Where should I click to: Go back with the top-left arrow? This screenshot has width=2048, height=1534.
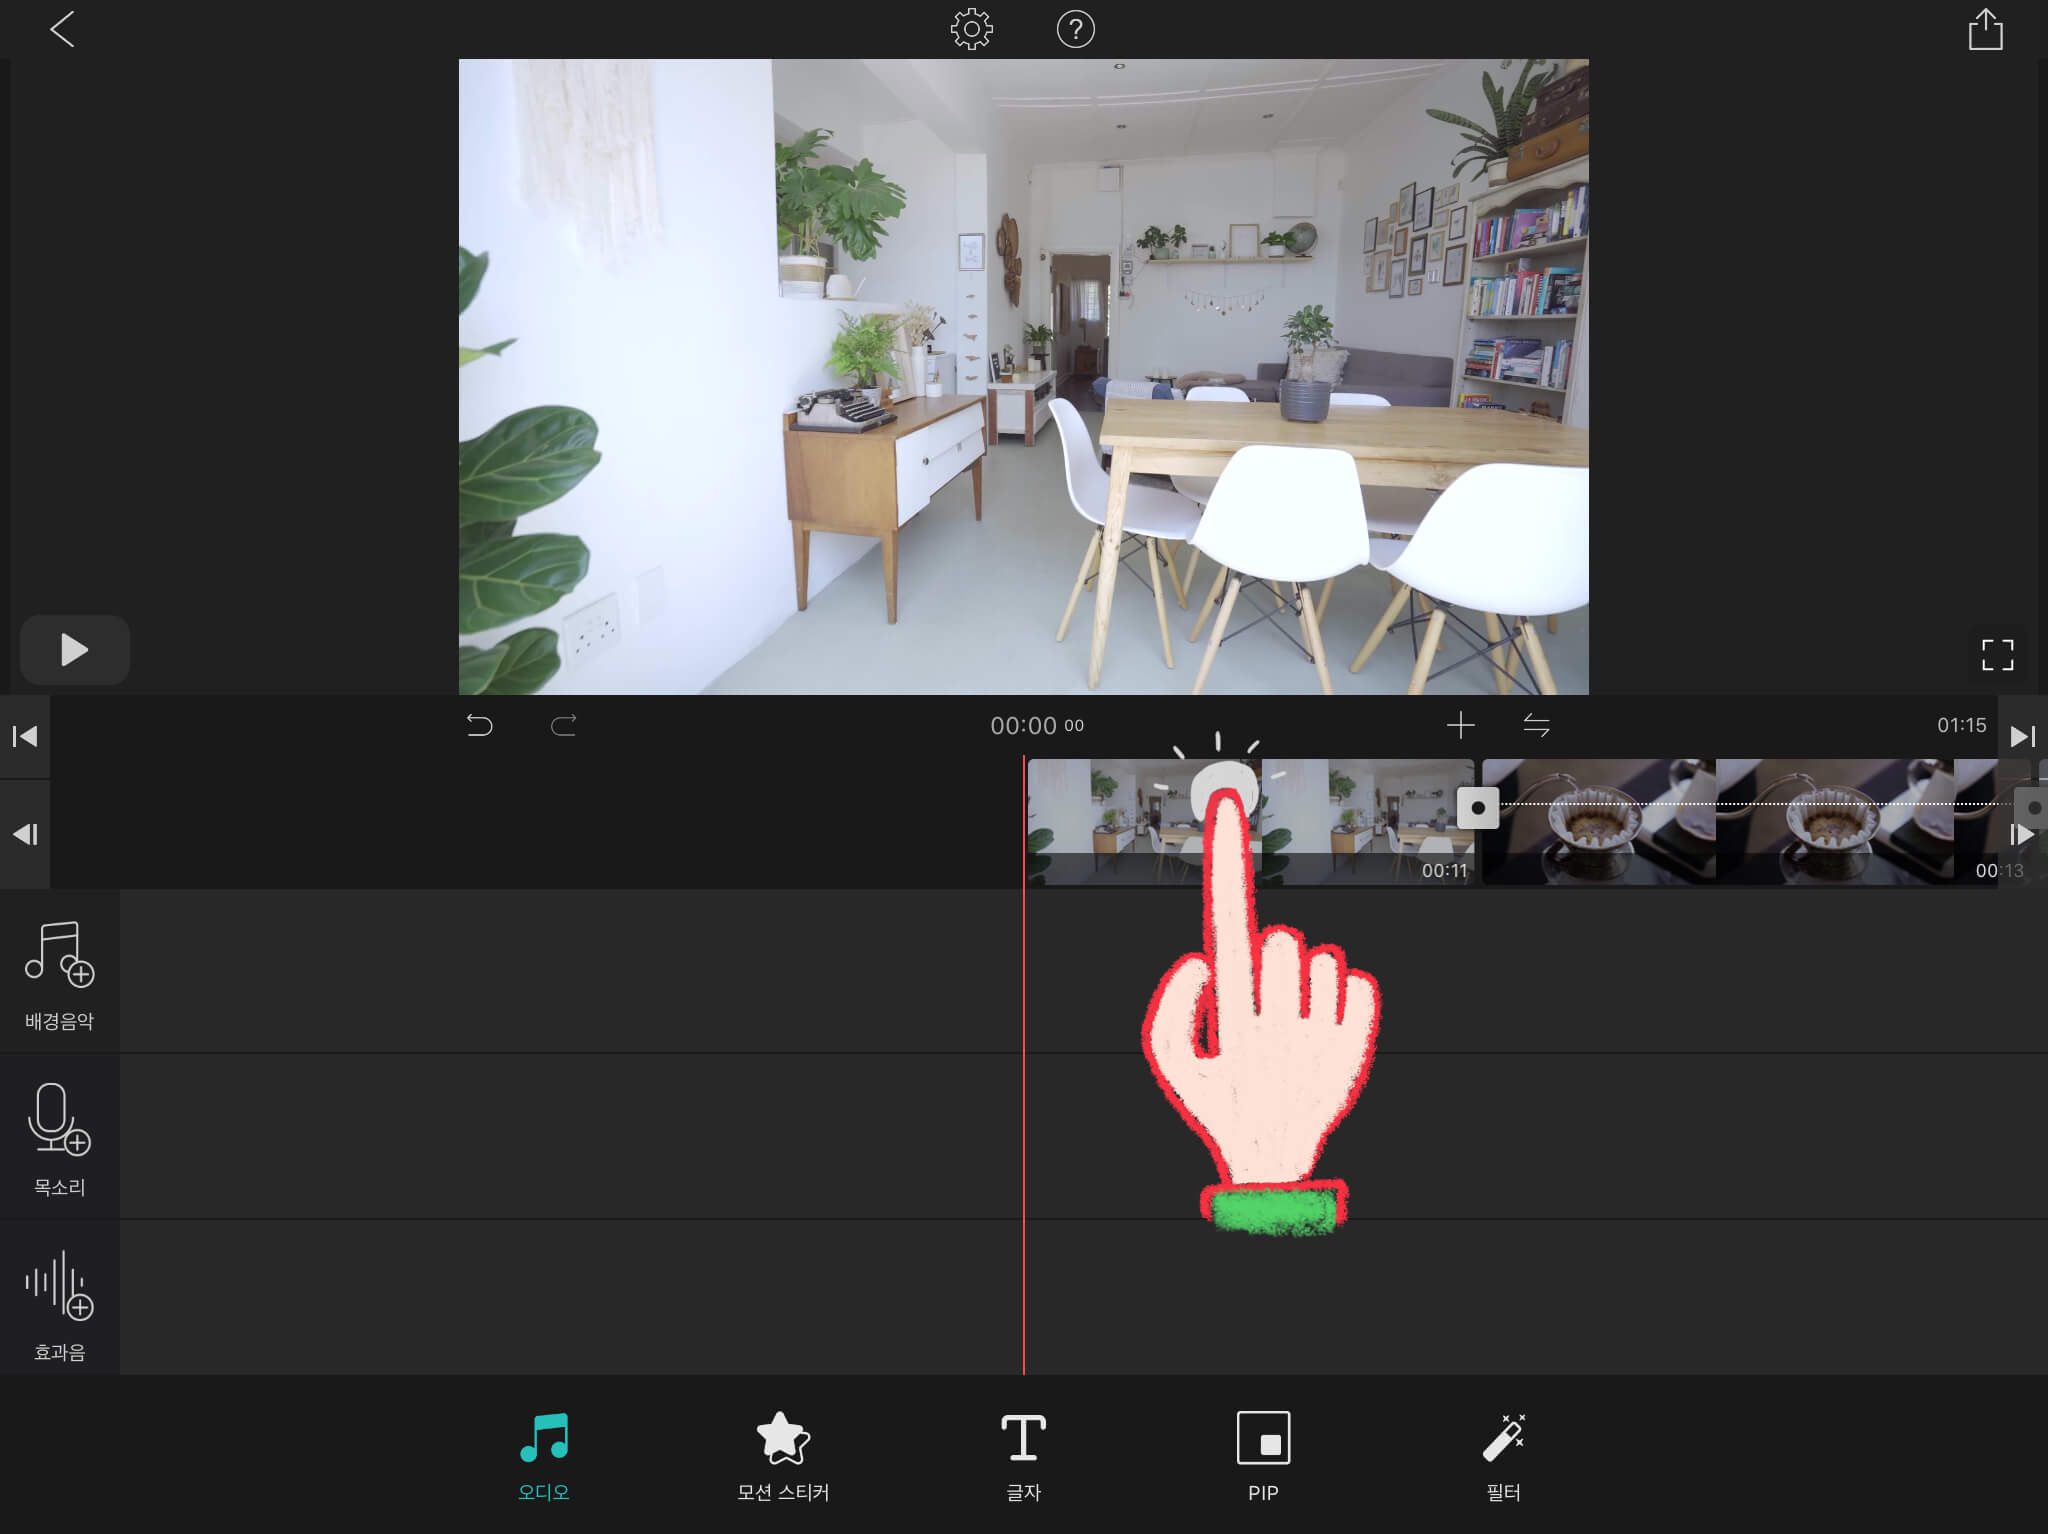62,29
